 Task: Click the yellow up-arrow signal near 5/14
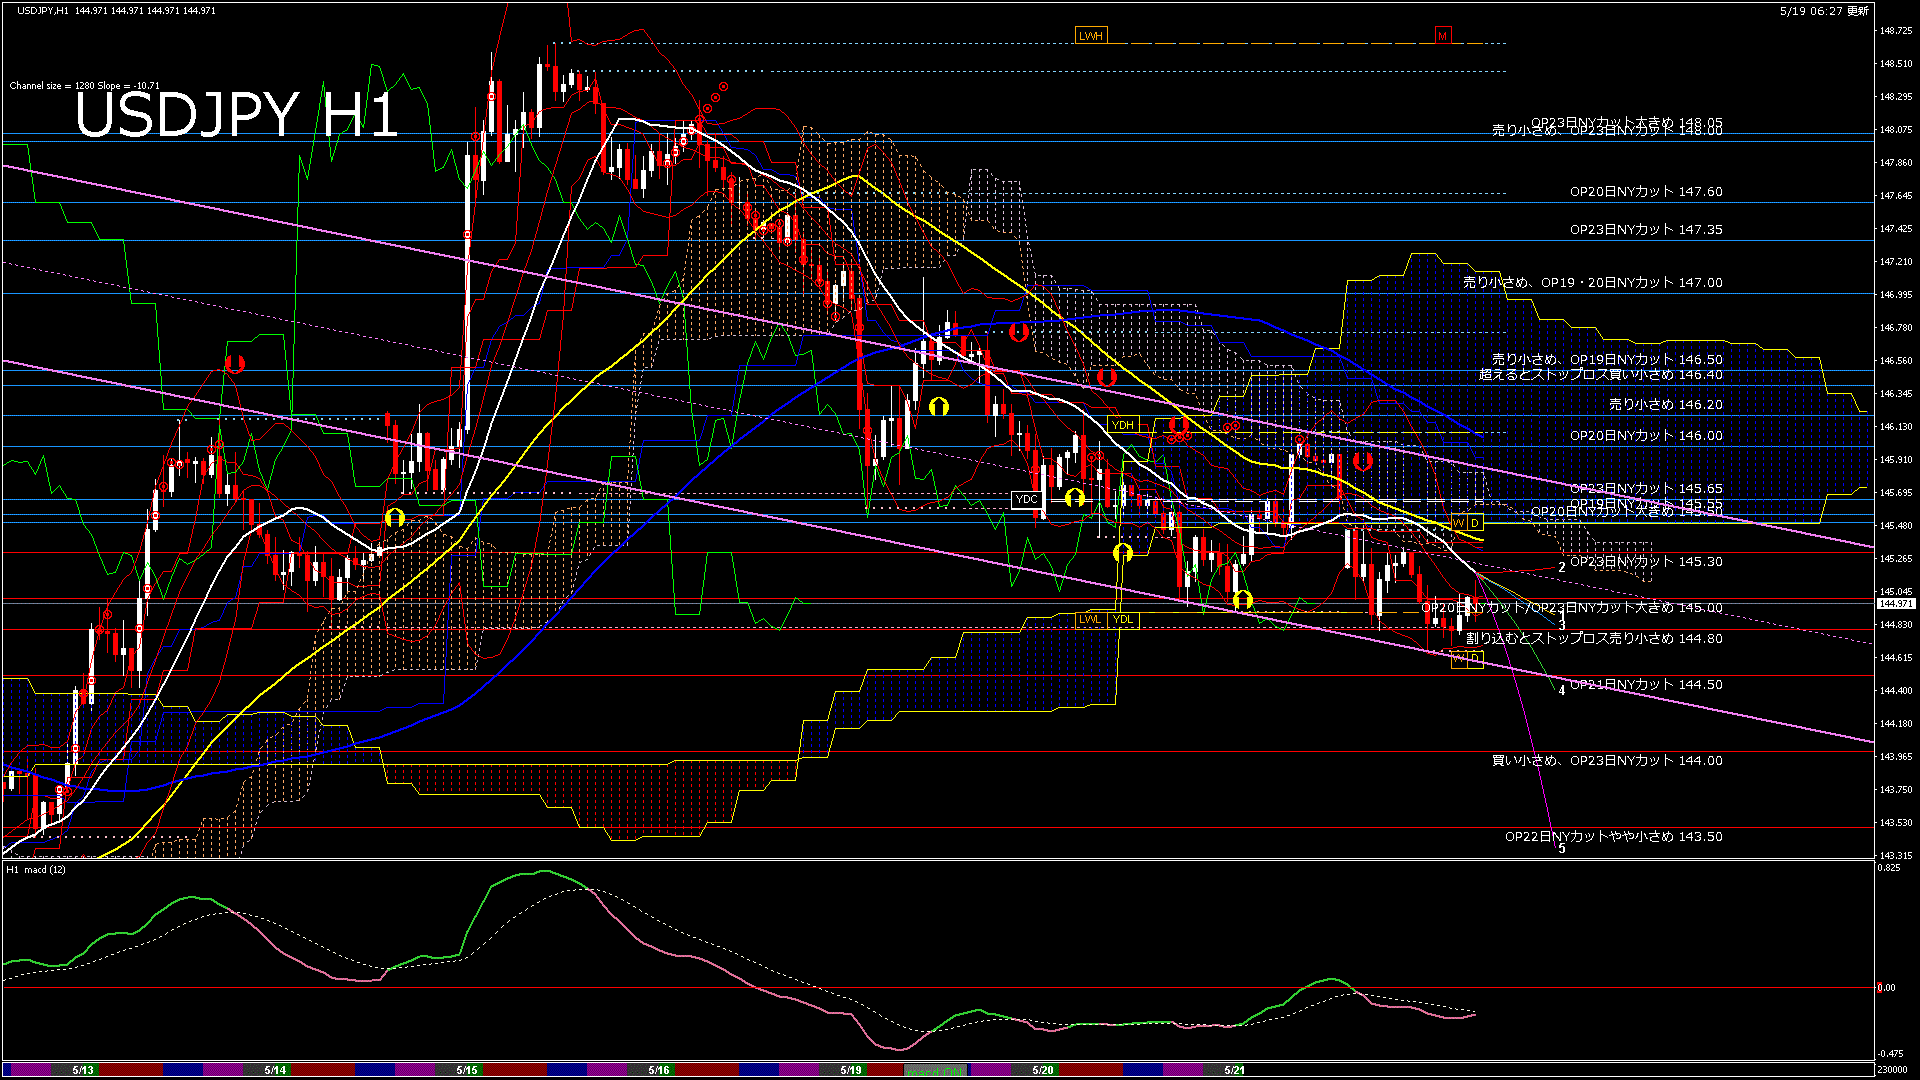(x=394, y=517)
